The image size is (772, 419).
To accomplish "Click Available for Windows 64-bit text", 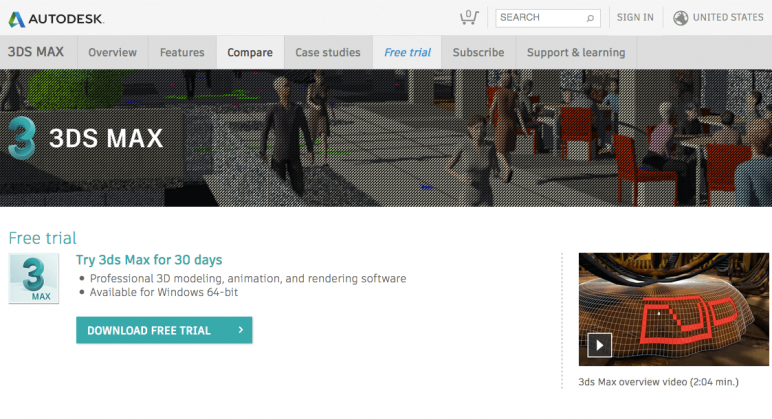I will pyautogui.click(x=164, y=292).
